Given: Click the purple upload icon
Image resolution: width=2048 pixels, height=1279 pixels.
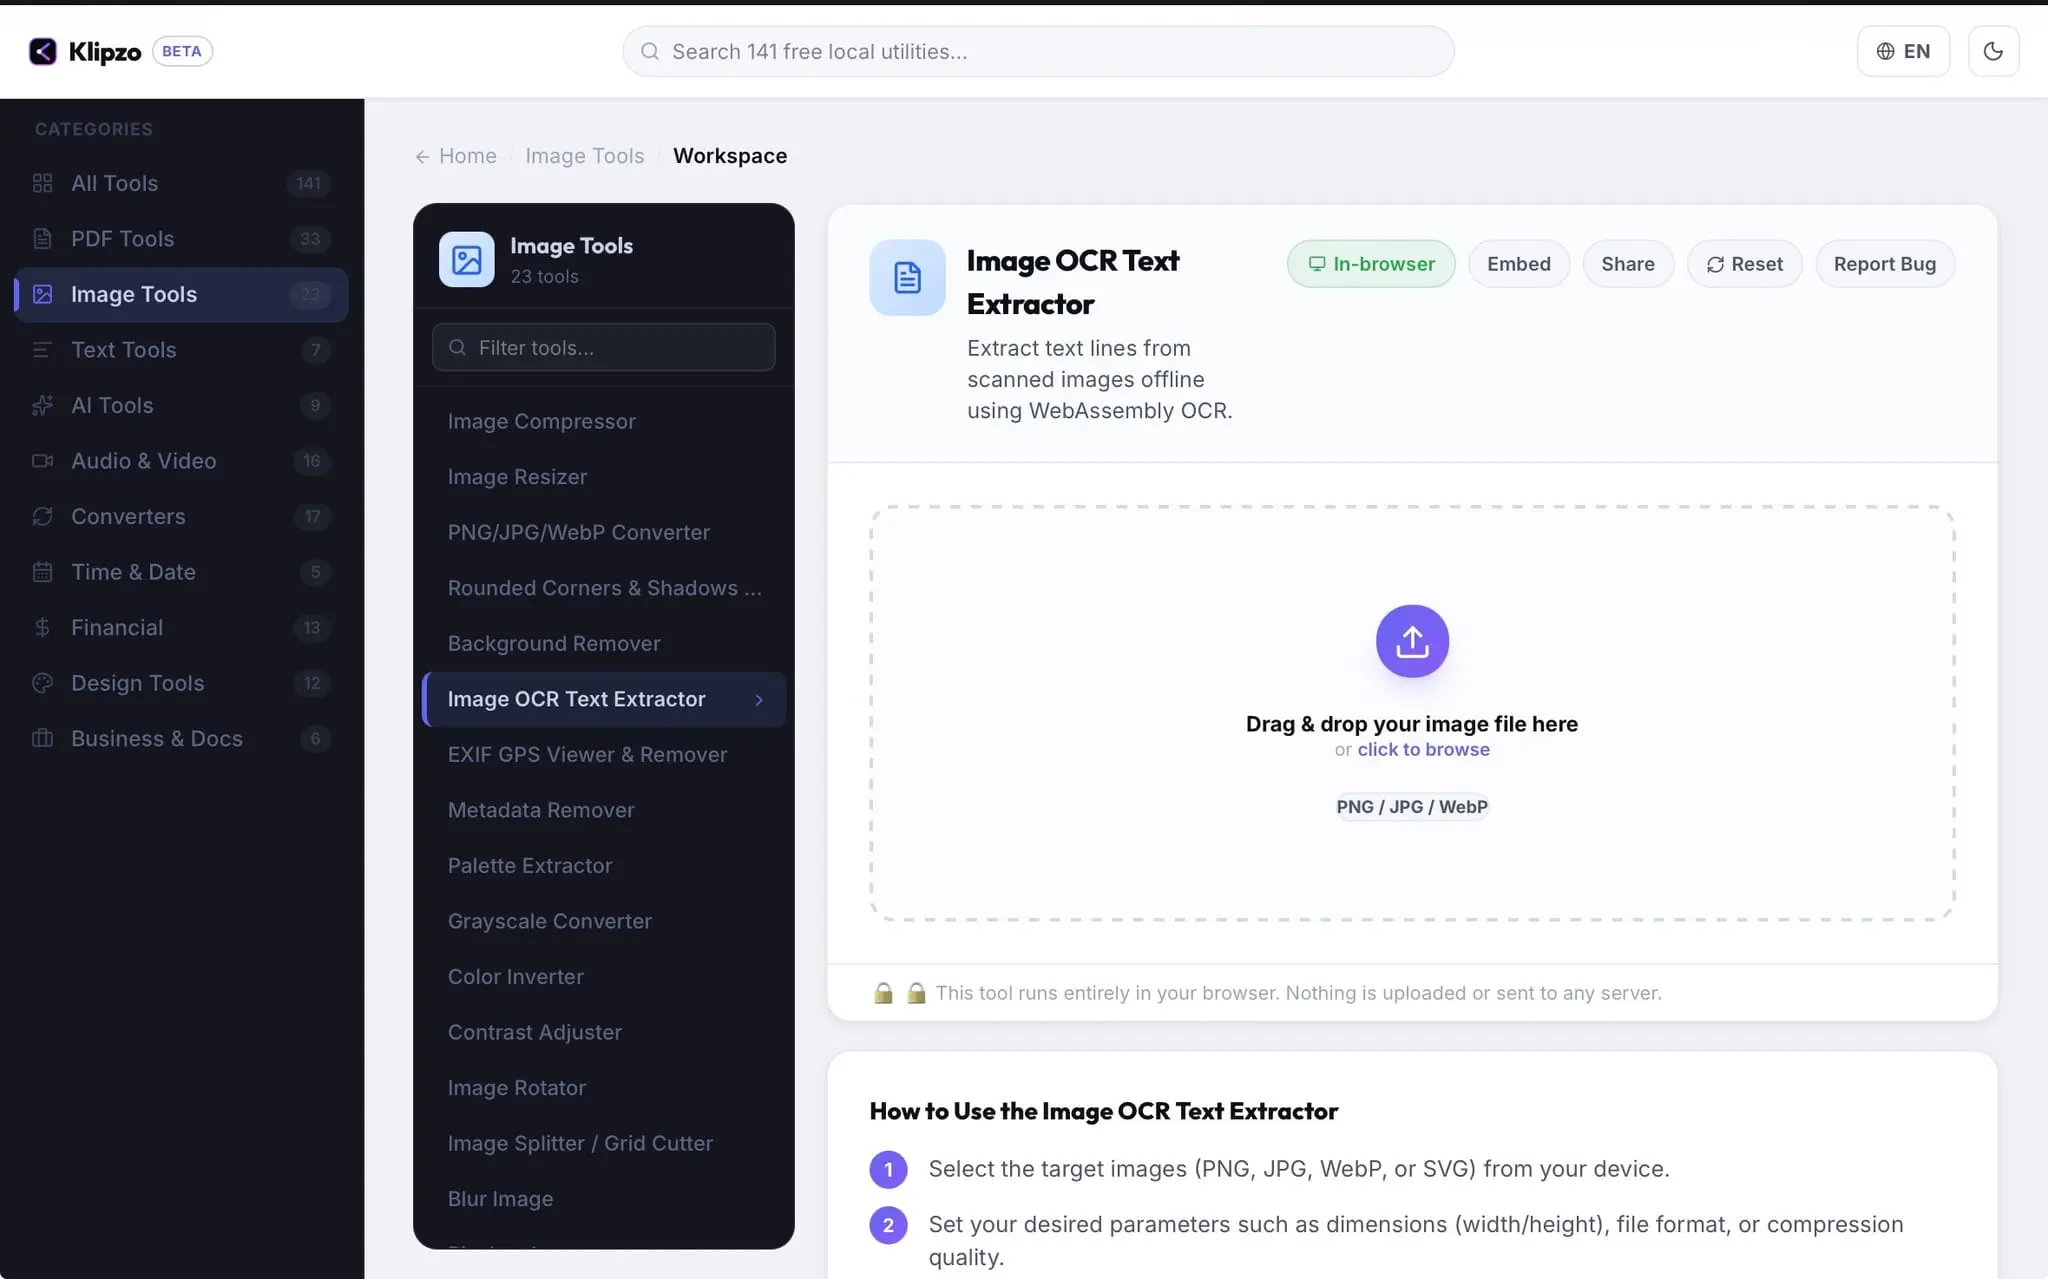Looking at the screenshot, I should [x=1412, y=641].
